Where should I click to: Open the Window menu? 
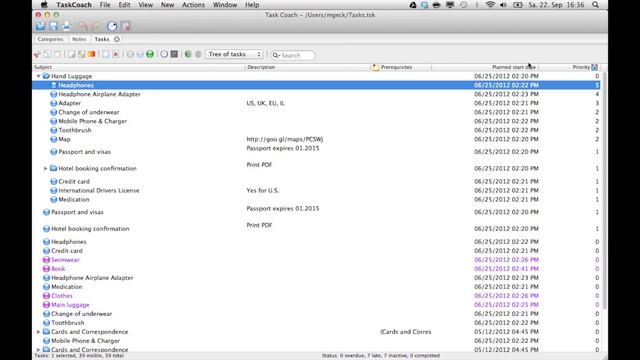225,5
